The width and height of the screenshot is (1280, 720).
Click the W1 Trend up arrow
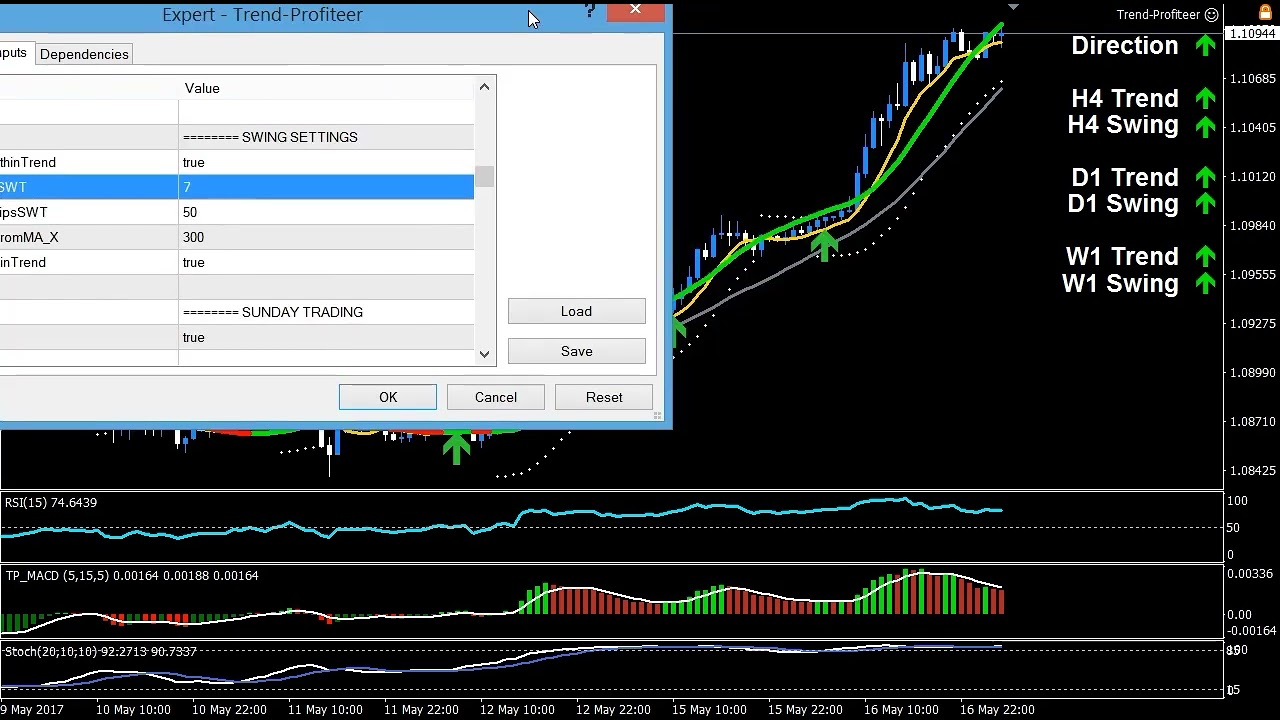[x=1205, y=257]
